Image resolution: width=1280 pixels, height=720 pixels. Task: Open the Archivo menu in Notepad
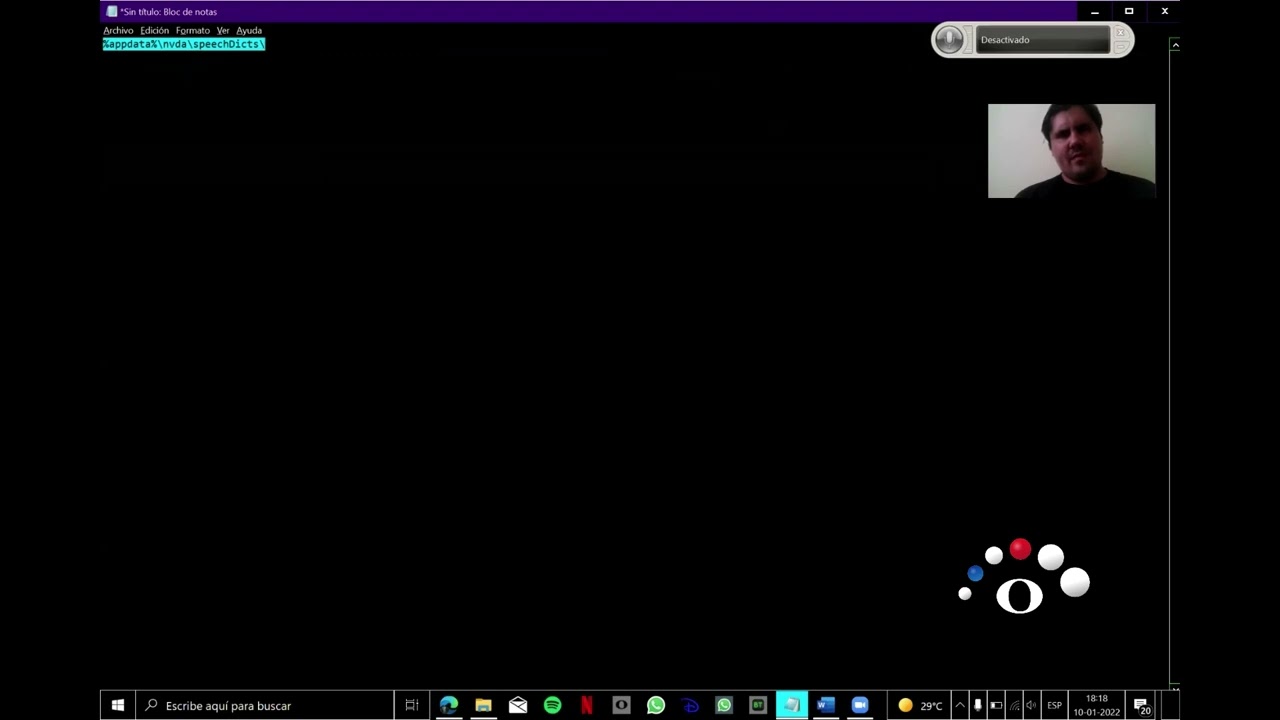[x=118, y=30]
